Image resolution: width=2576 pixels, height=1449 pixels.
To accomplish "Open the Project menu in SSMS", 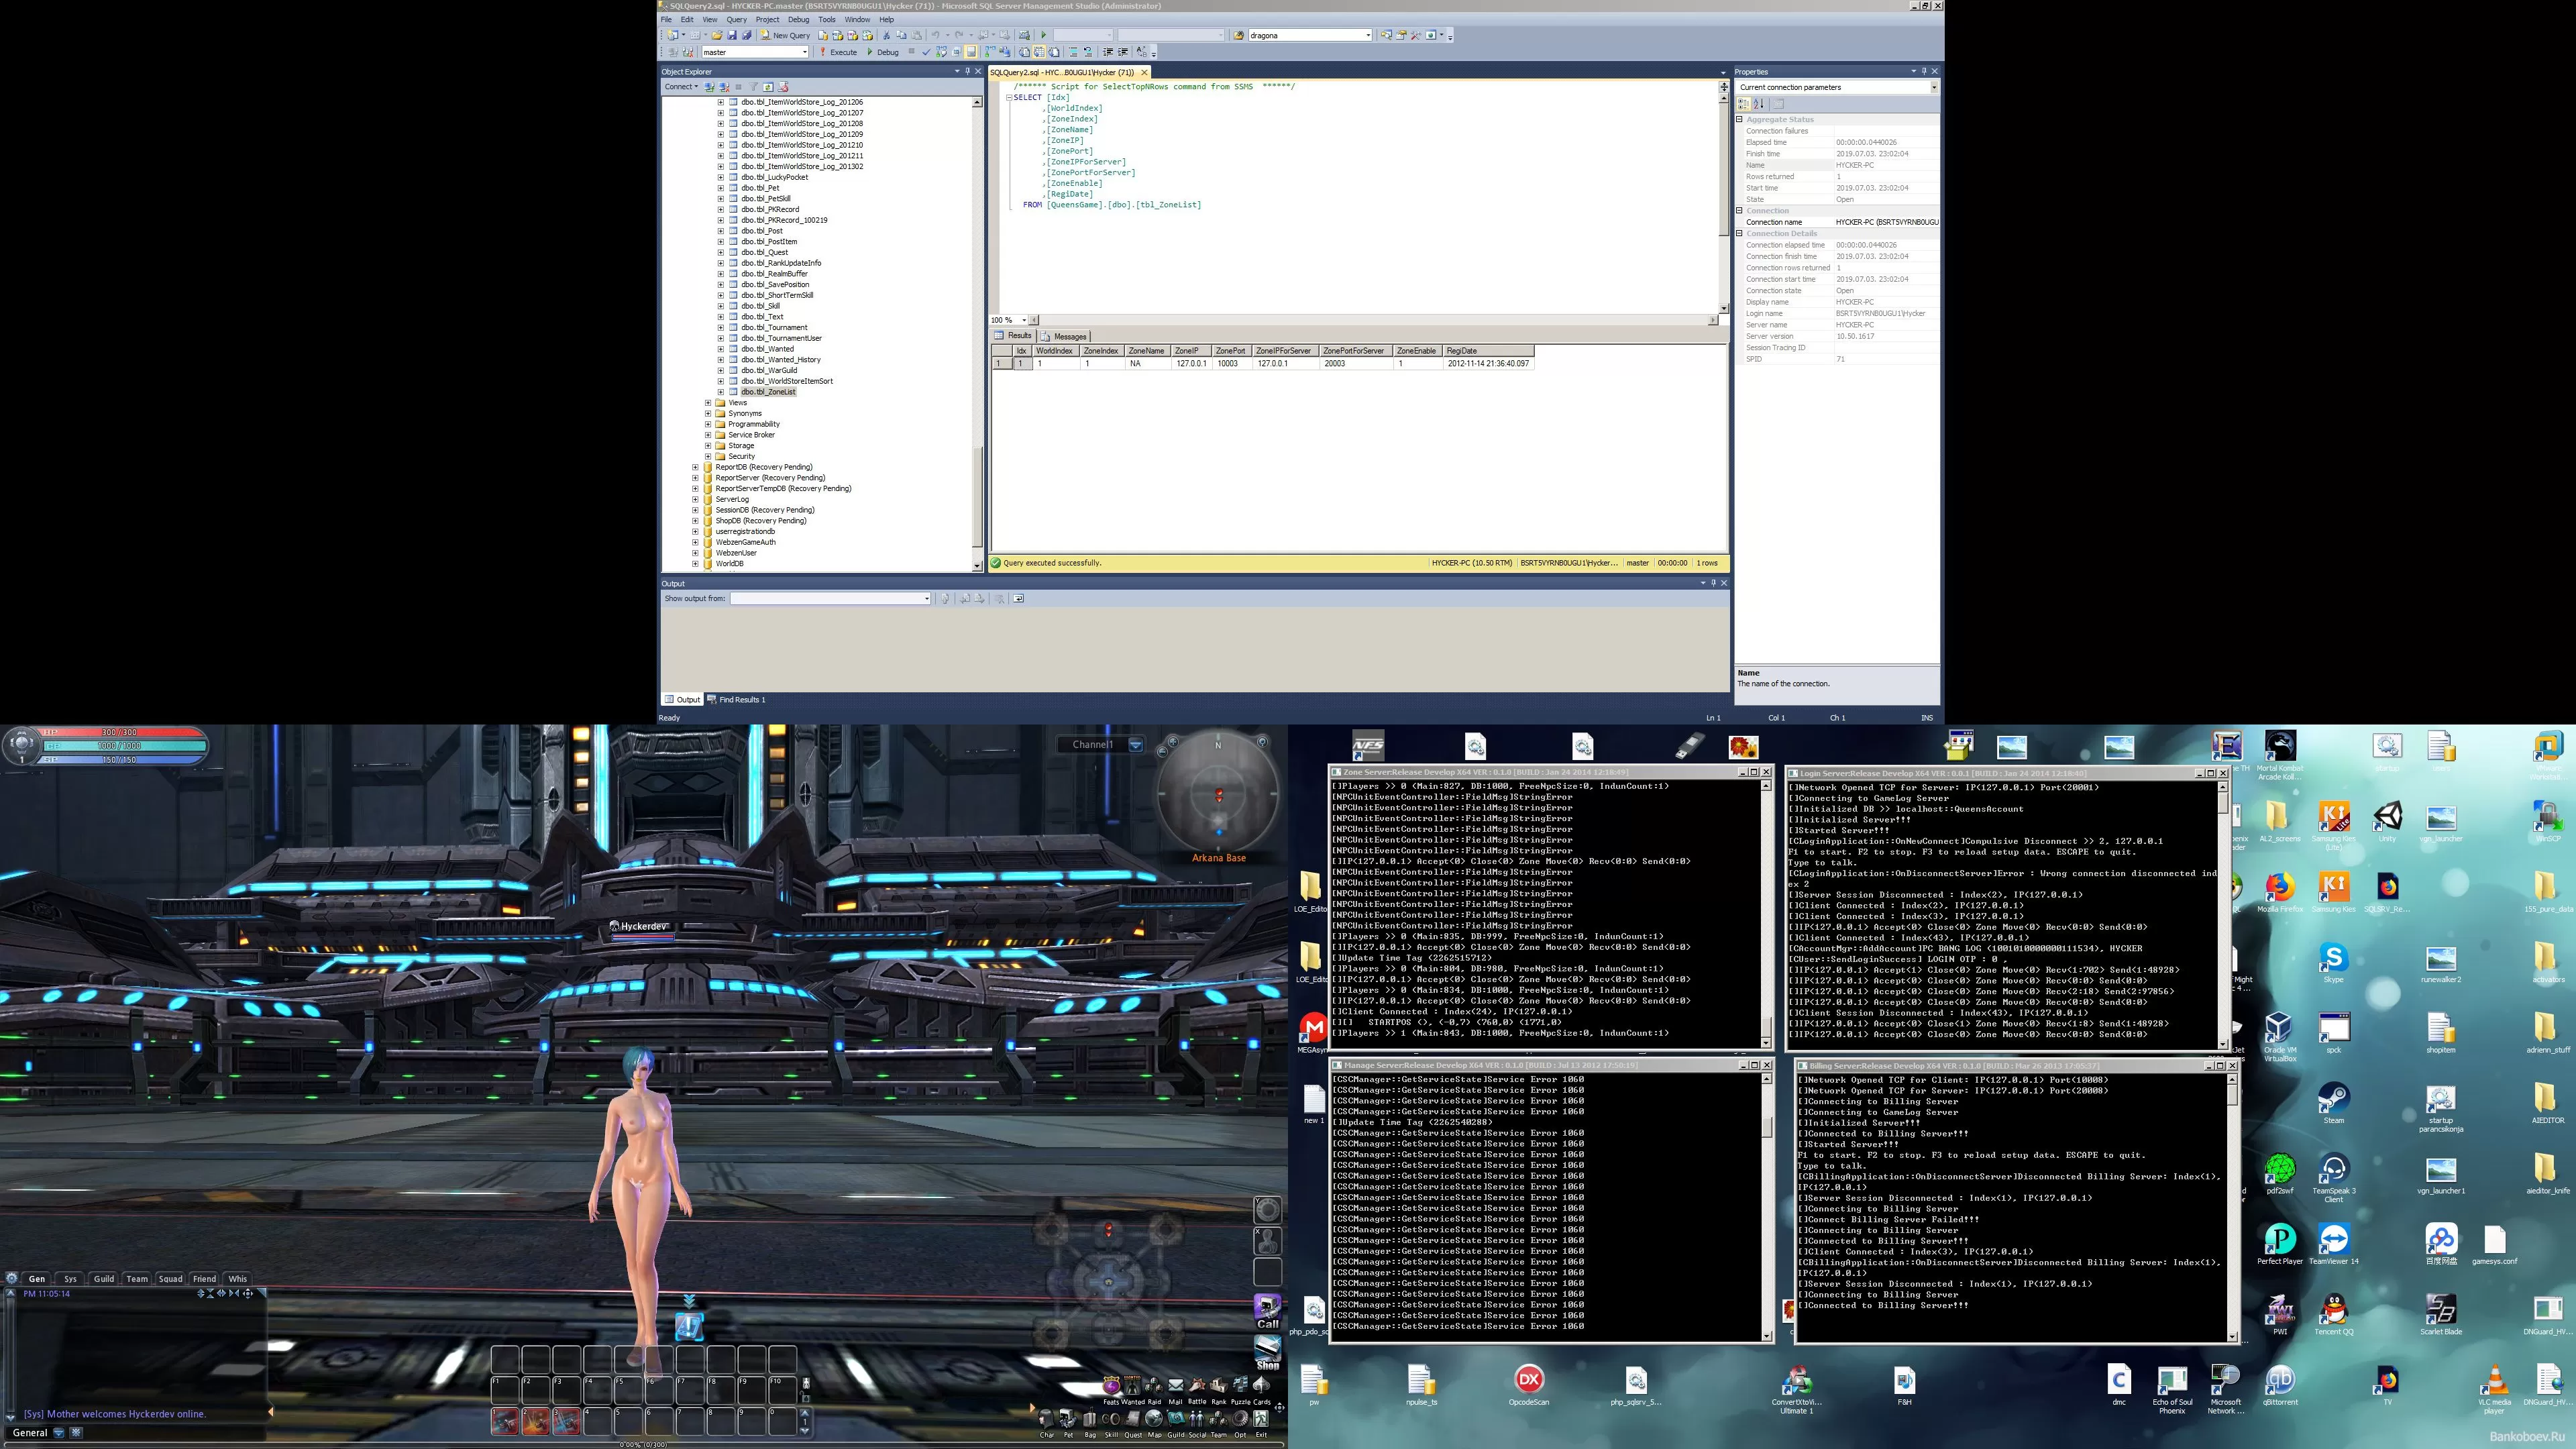I will click(x=767, y=19).
